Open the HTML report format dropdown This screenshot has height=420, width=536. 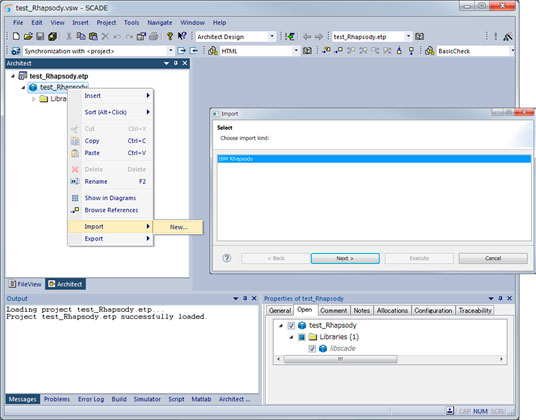click(x=296, y=51)
